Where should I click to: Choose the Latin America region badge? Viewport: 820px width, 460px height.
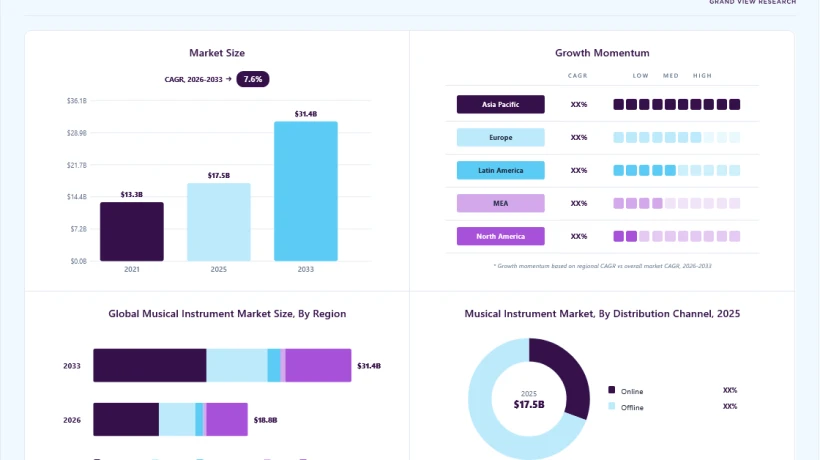click(500, 170)
